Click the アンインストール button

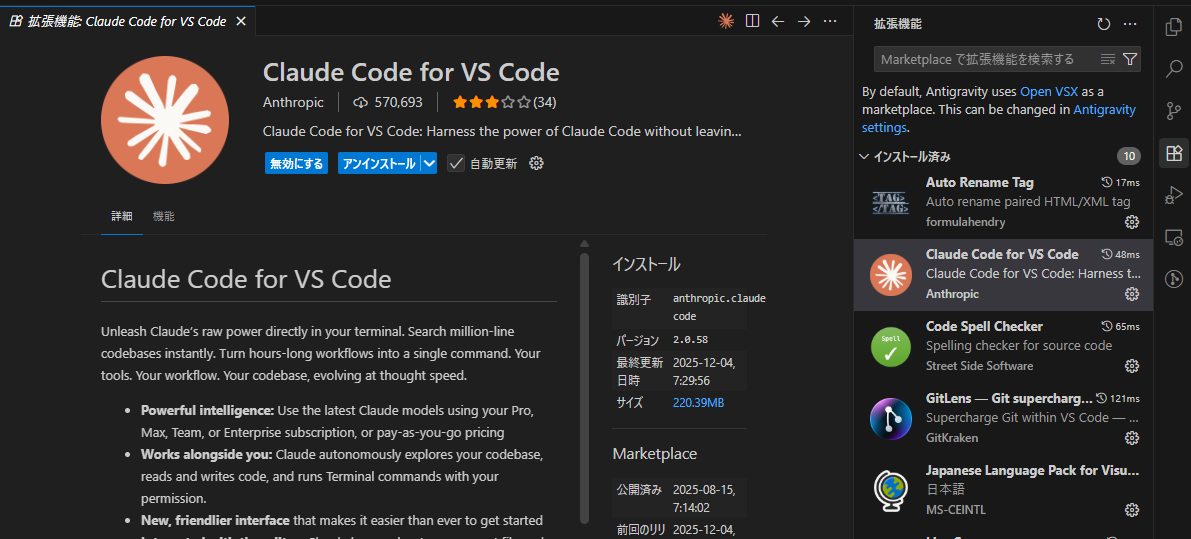coord(379,163)
